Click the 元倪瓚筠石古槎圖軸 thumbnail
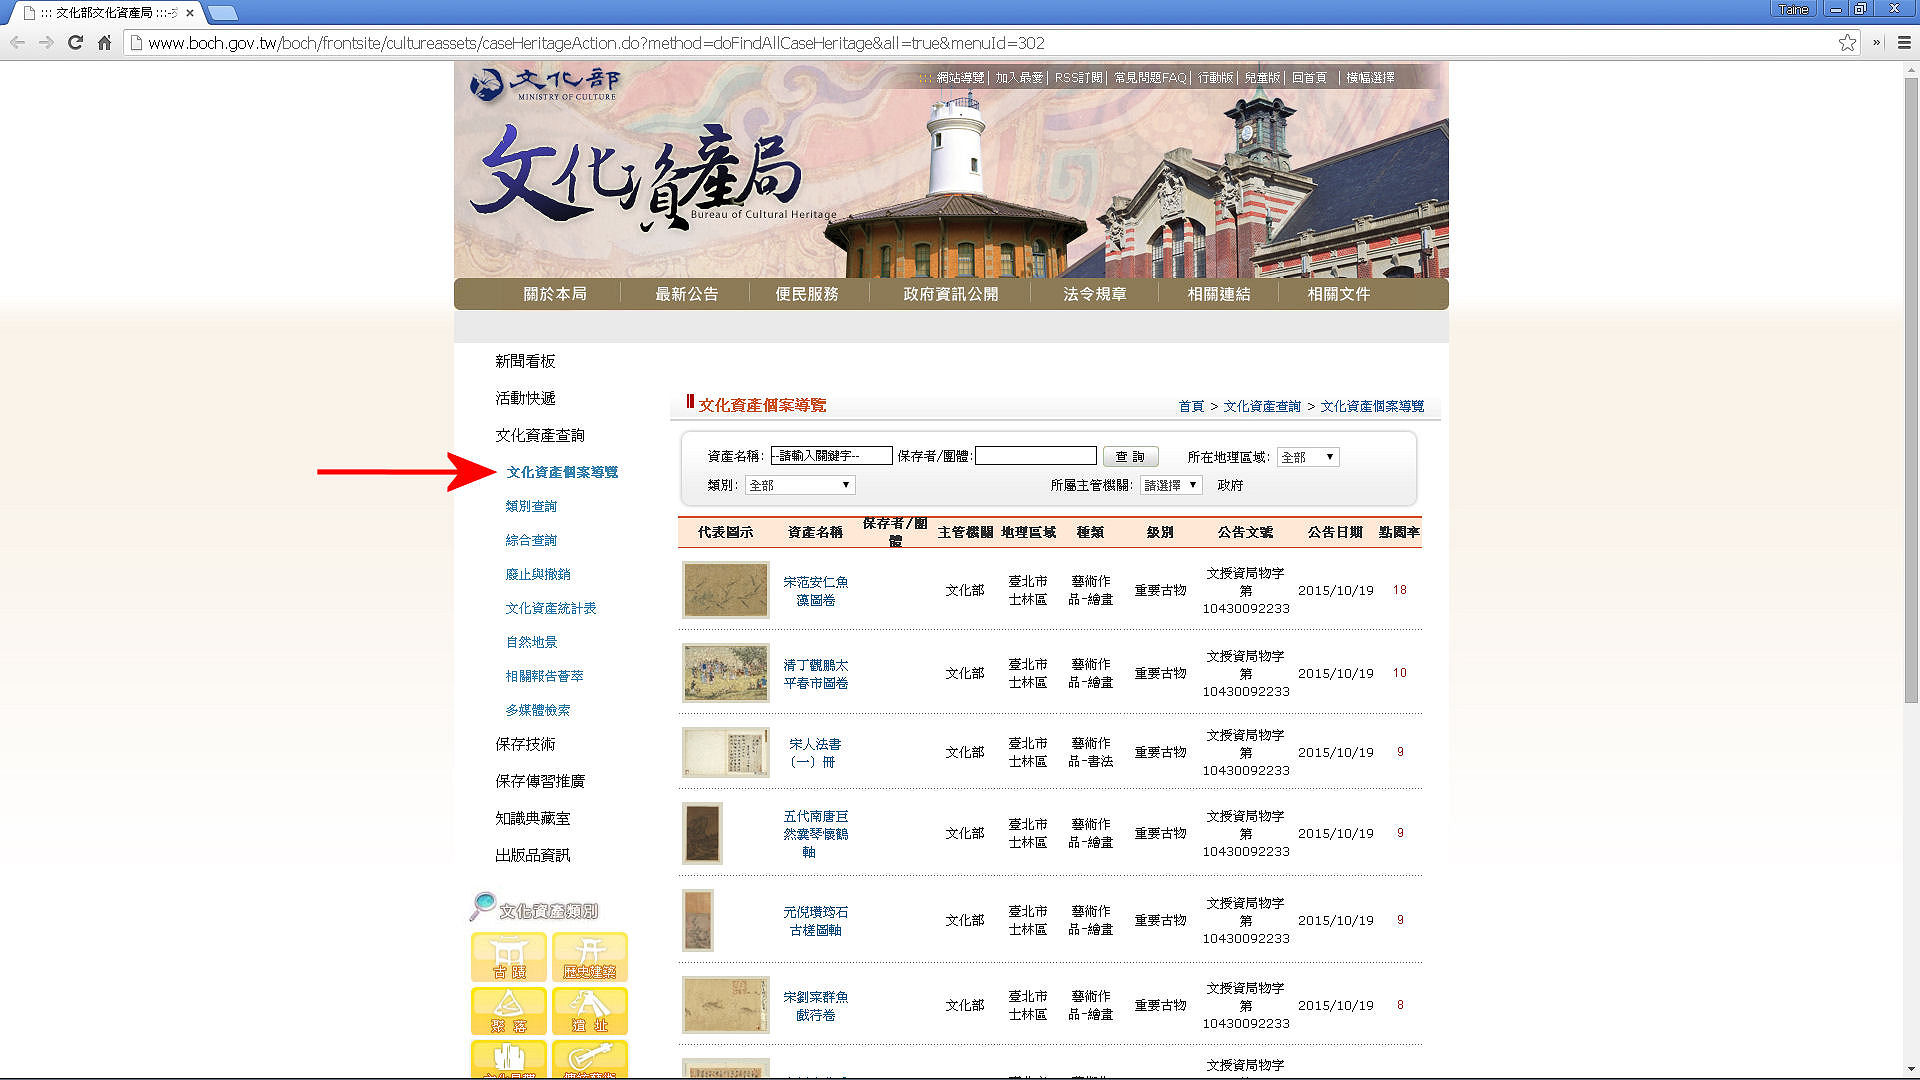 point(698,920)
